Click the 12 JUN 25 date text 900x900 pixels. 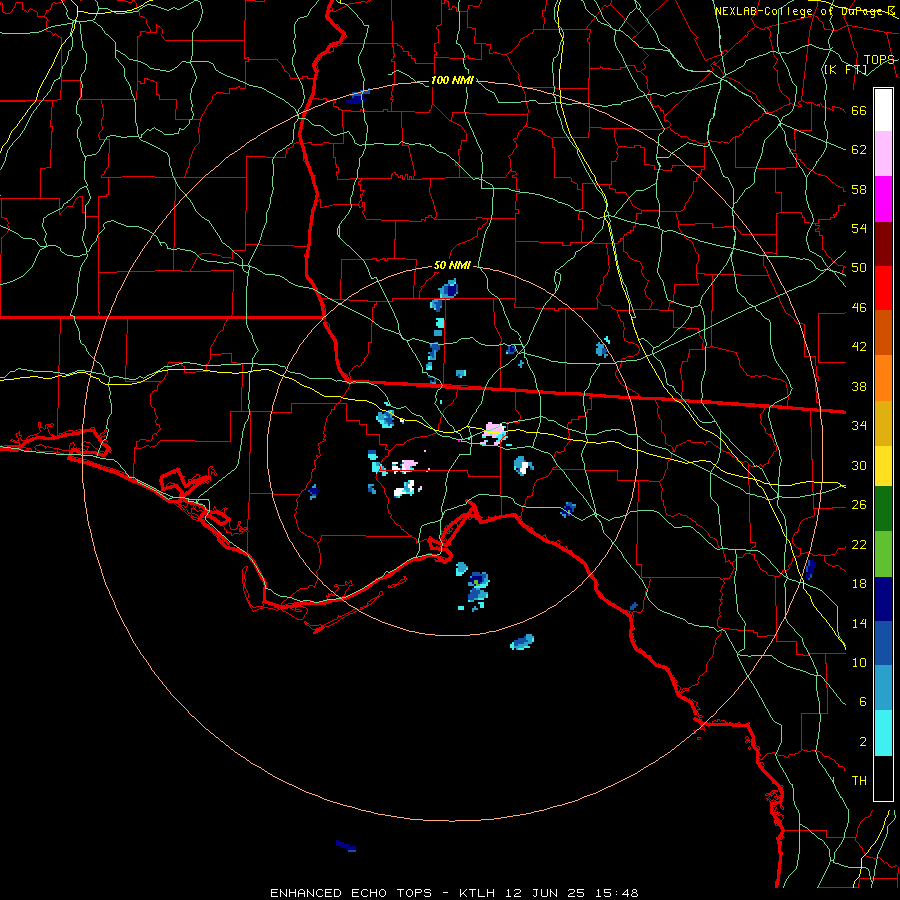point(545,893)
